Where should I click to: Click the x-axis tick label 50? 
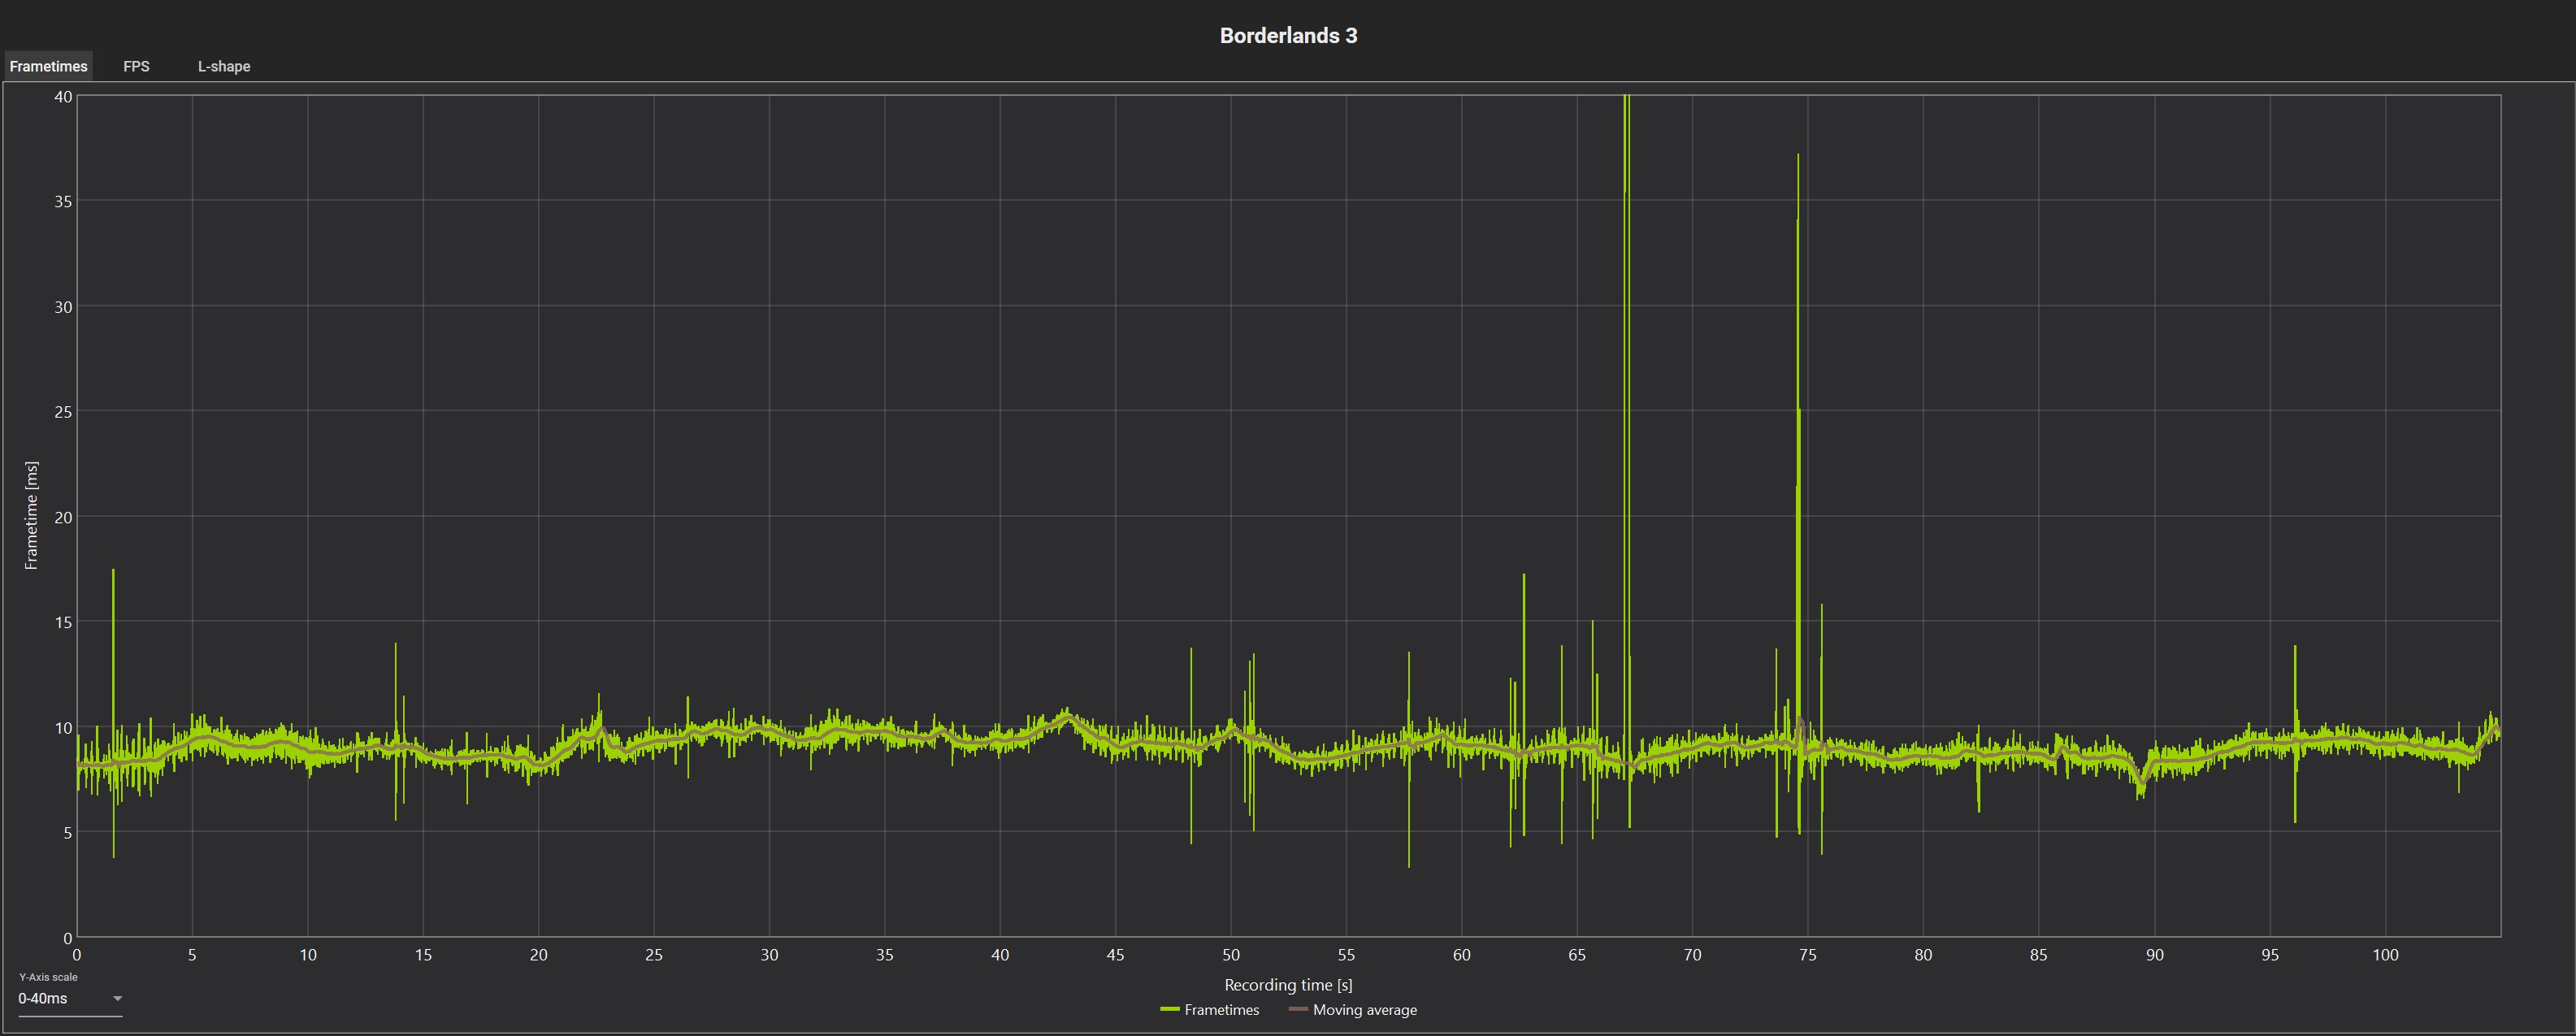[1231, 955]
